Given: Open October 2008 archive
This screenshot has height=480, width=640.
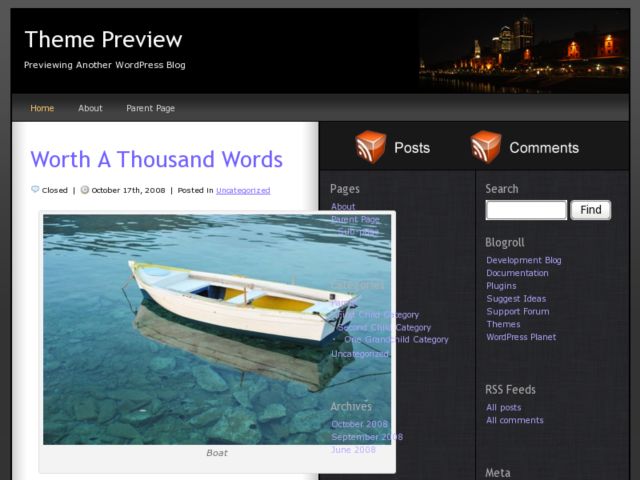Looking at the screenshot, I should pos(360,424).
